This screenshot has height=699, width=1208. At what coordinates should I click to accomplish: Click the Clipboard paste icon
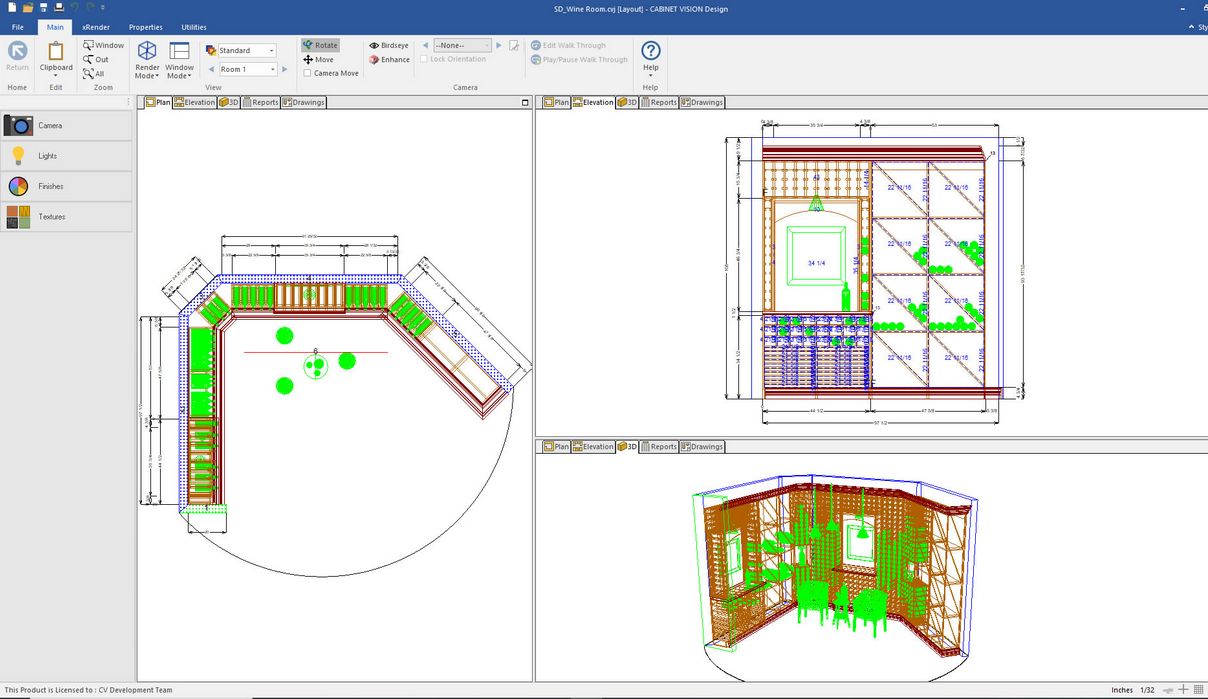click(x=56, y=52)
